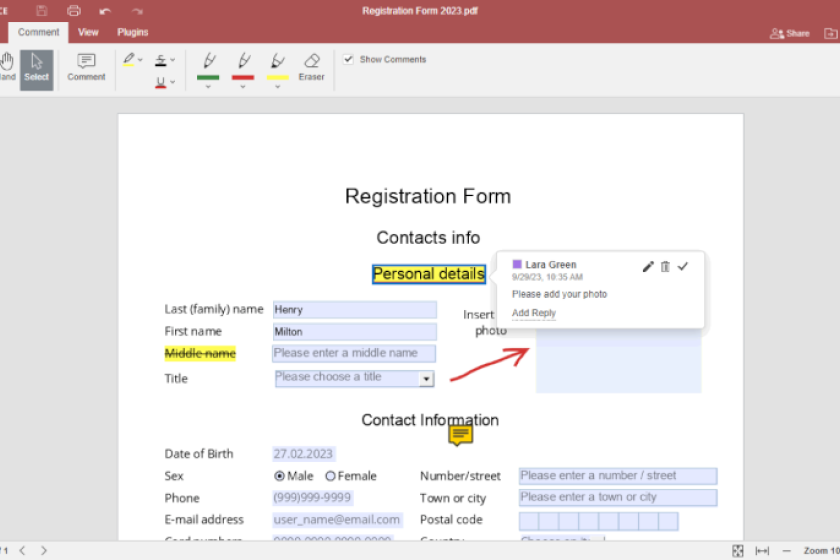Click the open file location icon
The width and height of the screenshot is (840, 560).
(x=830, y=33)
